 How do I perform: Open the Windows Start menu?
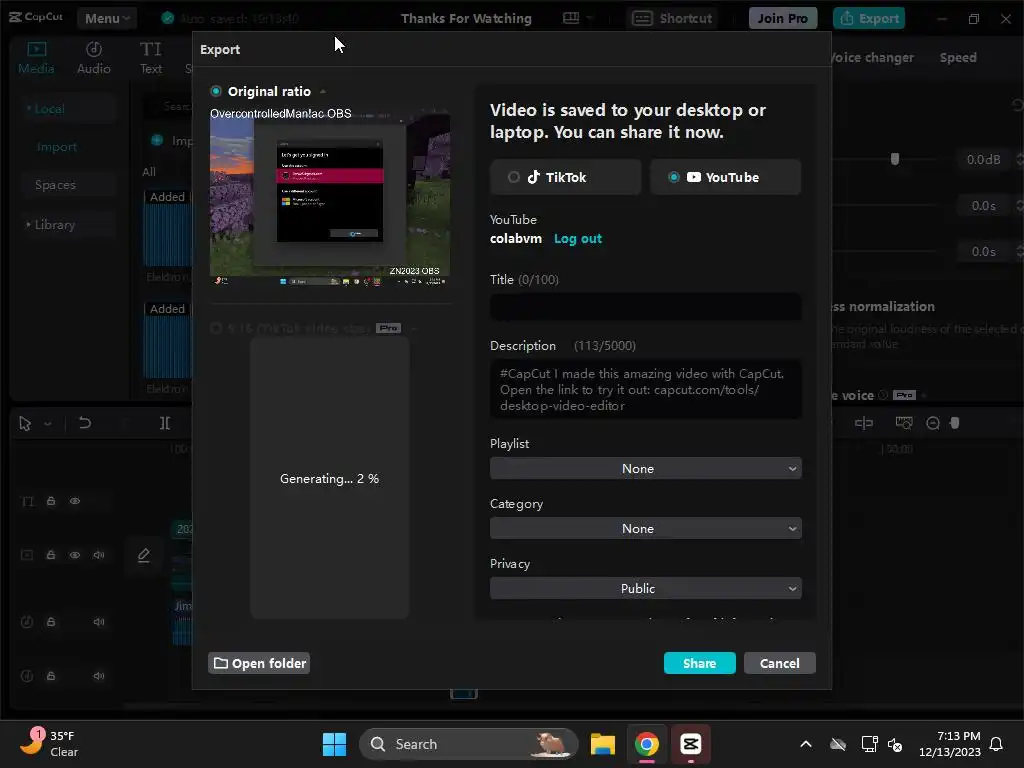coord(334,744)
